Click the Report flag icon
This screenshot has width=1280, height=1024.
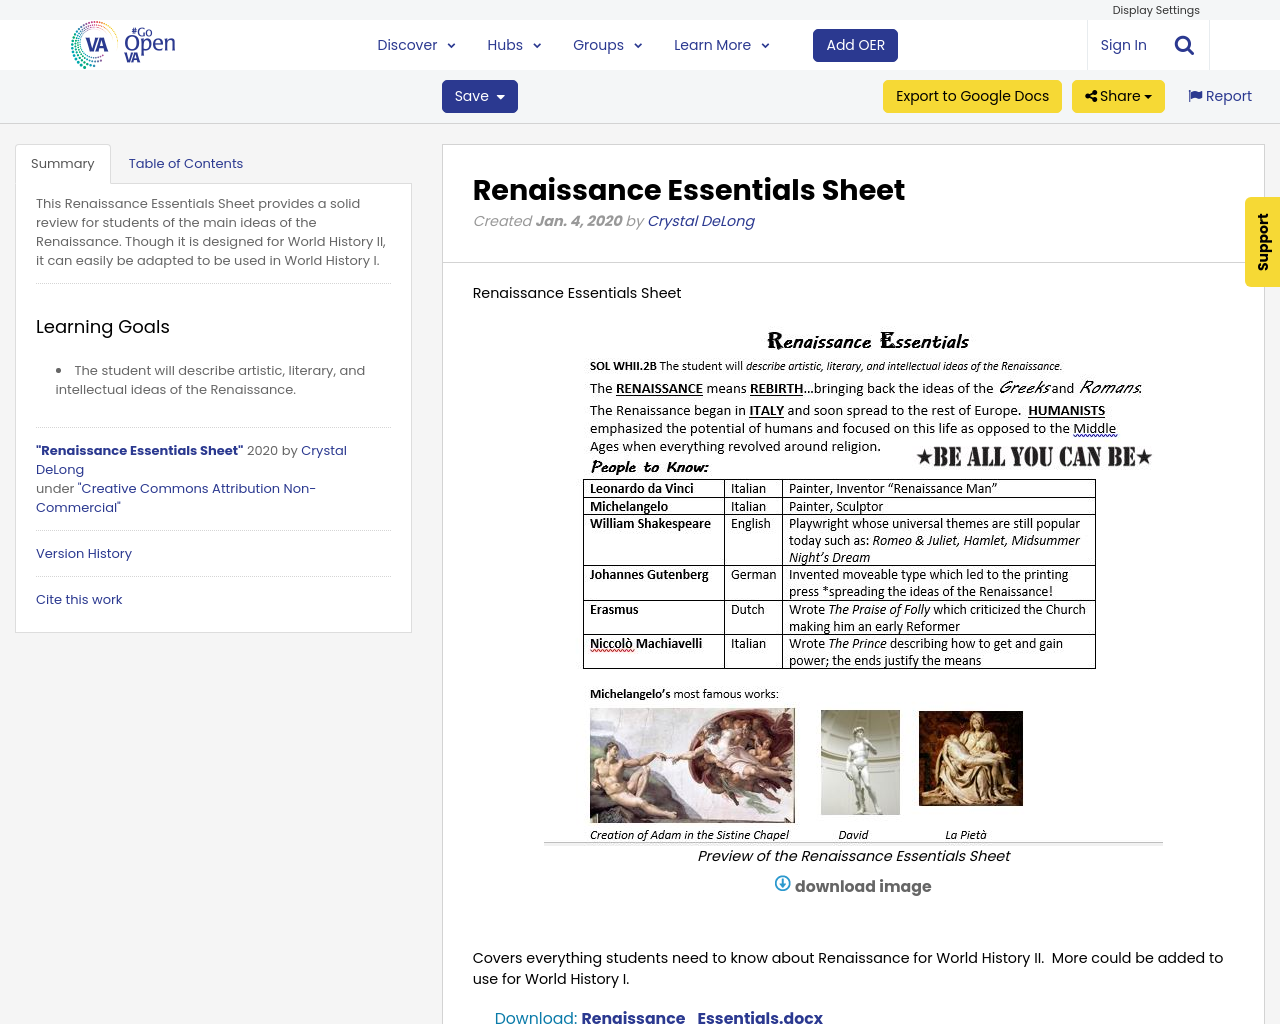pyautogui.click(x=1196, y=95)
